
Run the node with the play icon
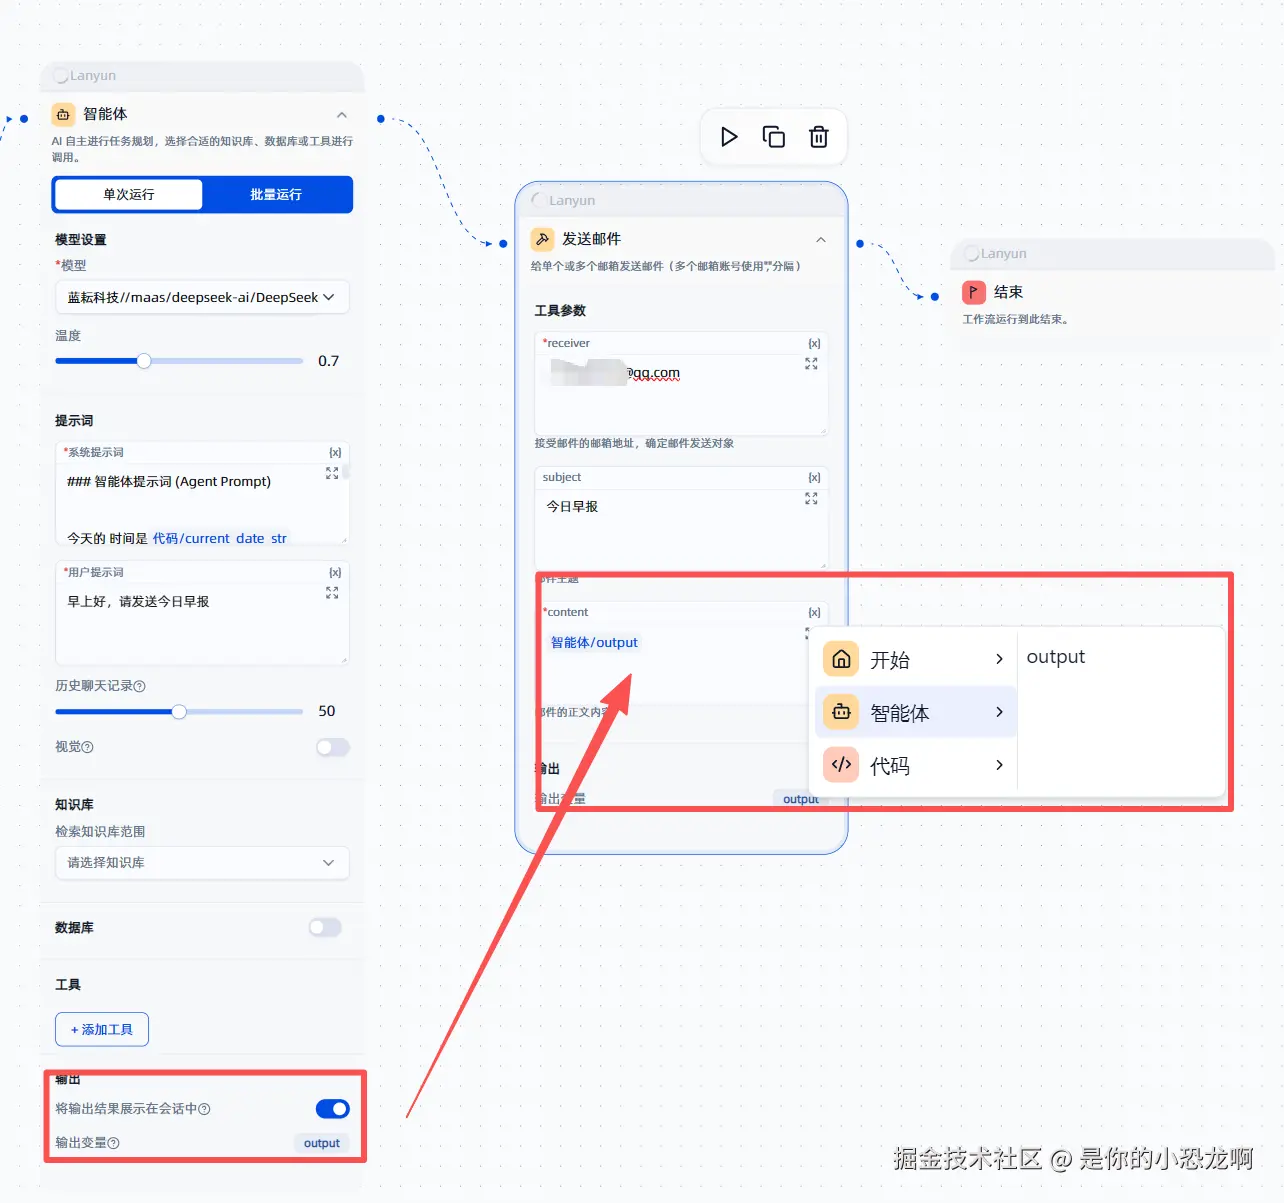(x=729, y=137)
